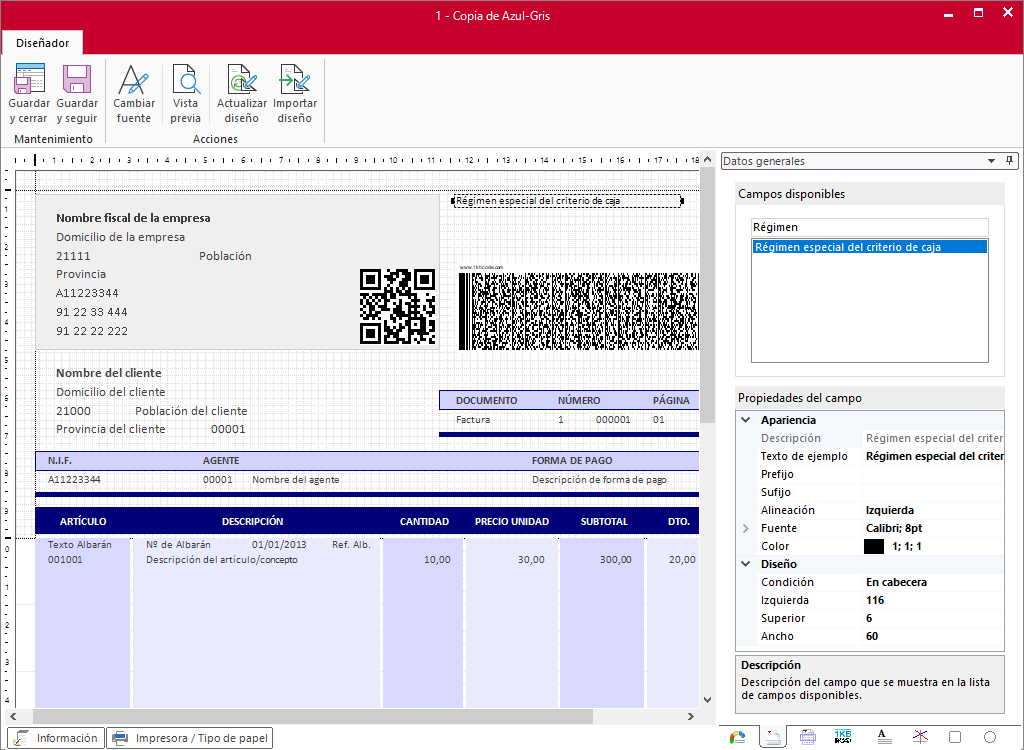Click the Fuente value Calibri; 8pt
The width and height of the screenshot is (1024, 750).
[x=934, y=528]
